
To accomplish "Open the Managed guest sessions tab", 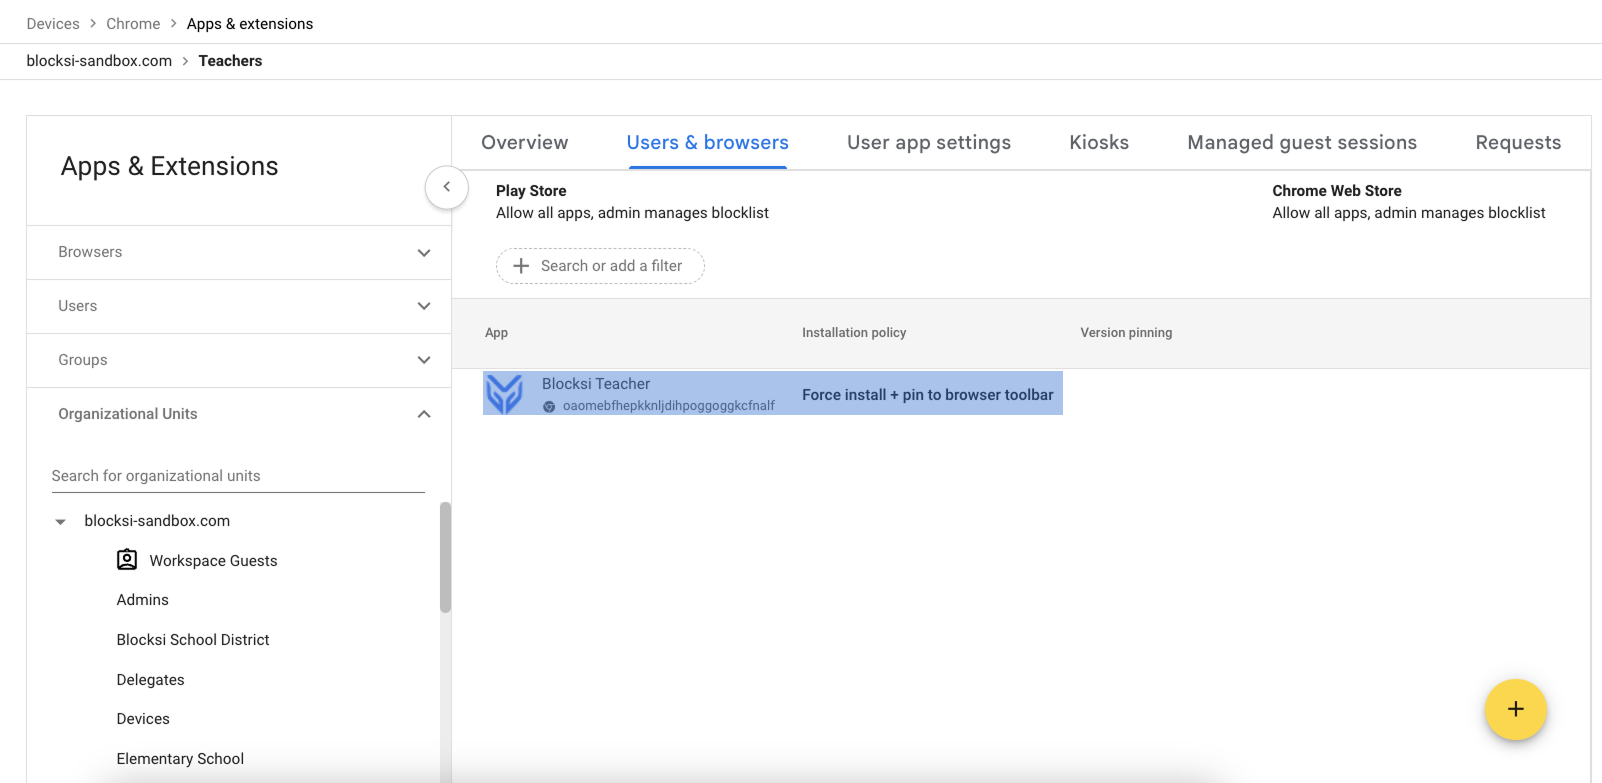I will (1302, 143).
